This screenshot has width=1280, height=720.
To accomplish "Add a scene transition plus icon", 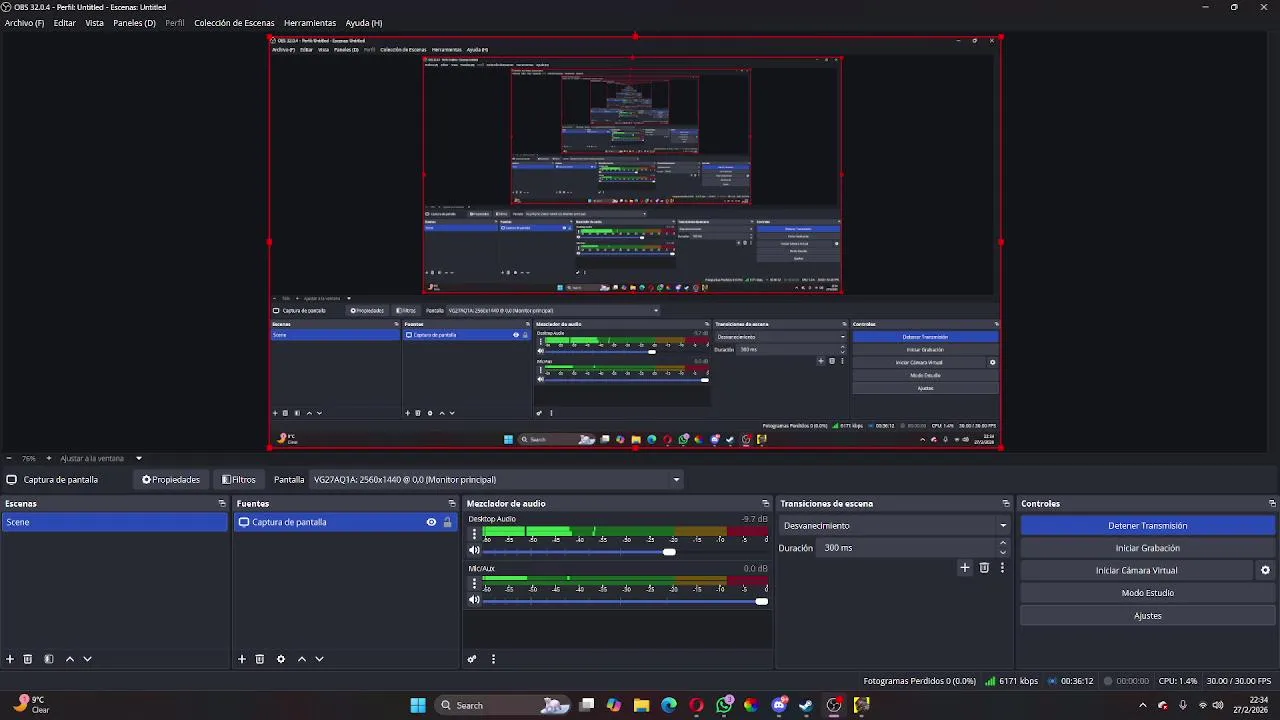I will coord(965,568).
